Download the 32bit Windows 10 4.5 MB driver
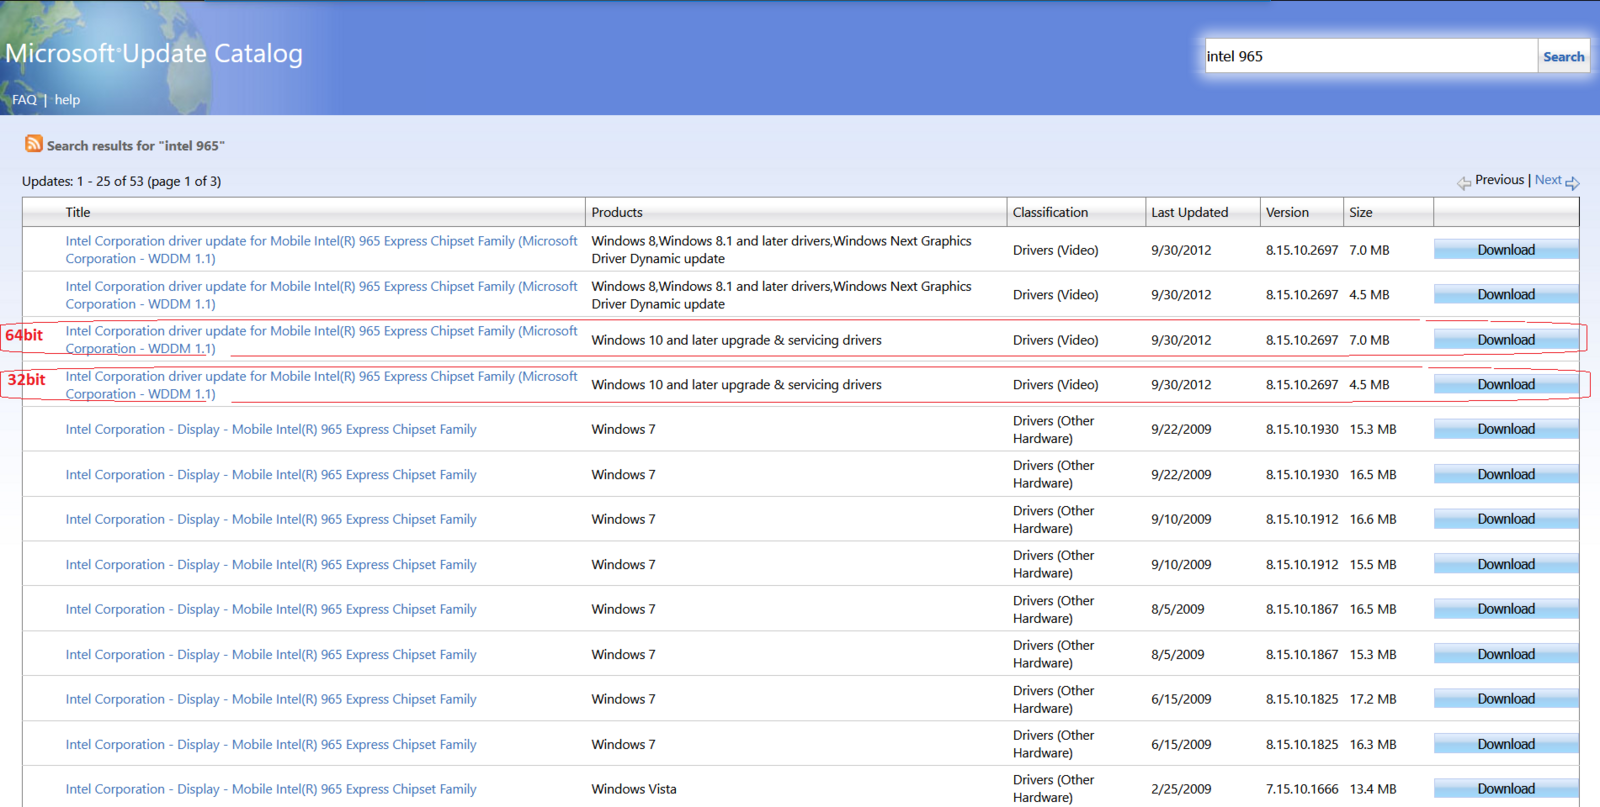Viewport: 1600px width, 807px height. coord(1506,385)
